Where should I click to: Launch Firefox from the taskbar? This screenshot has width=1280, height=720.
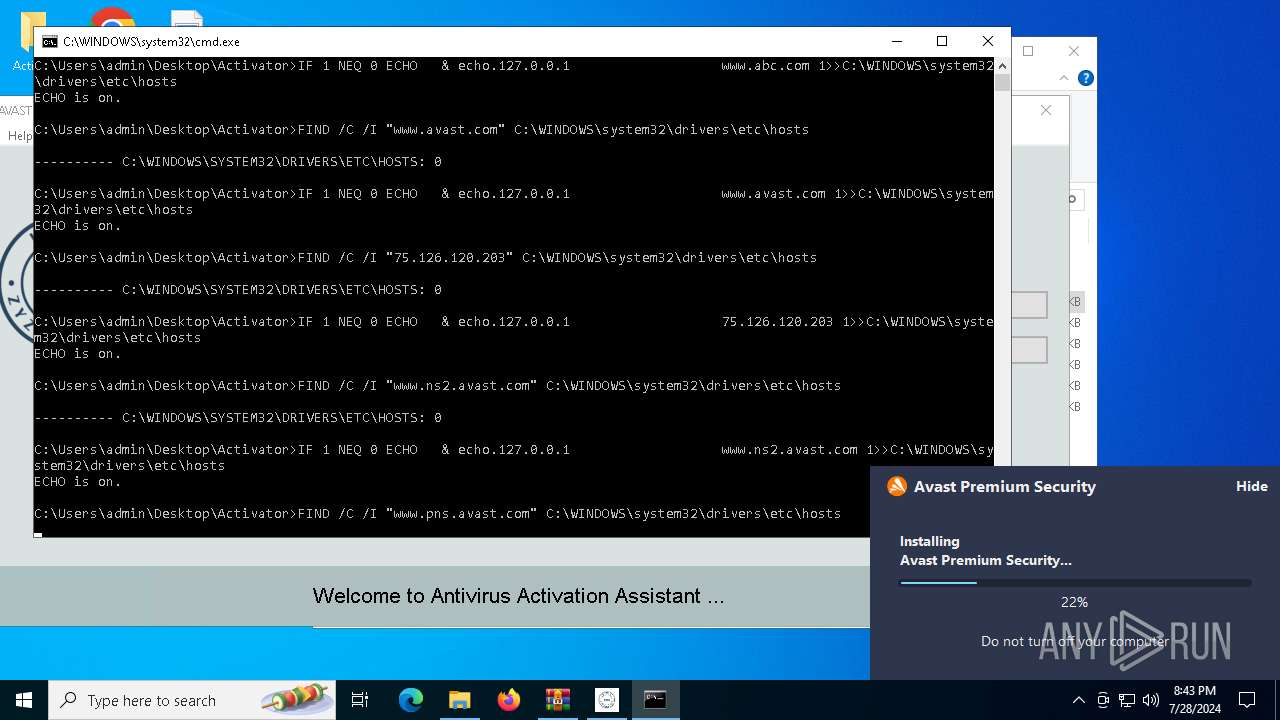click(509, 700)
